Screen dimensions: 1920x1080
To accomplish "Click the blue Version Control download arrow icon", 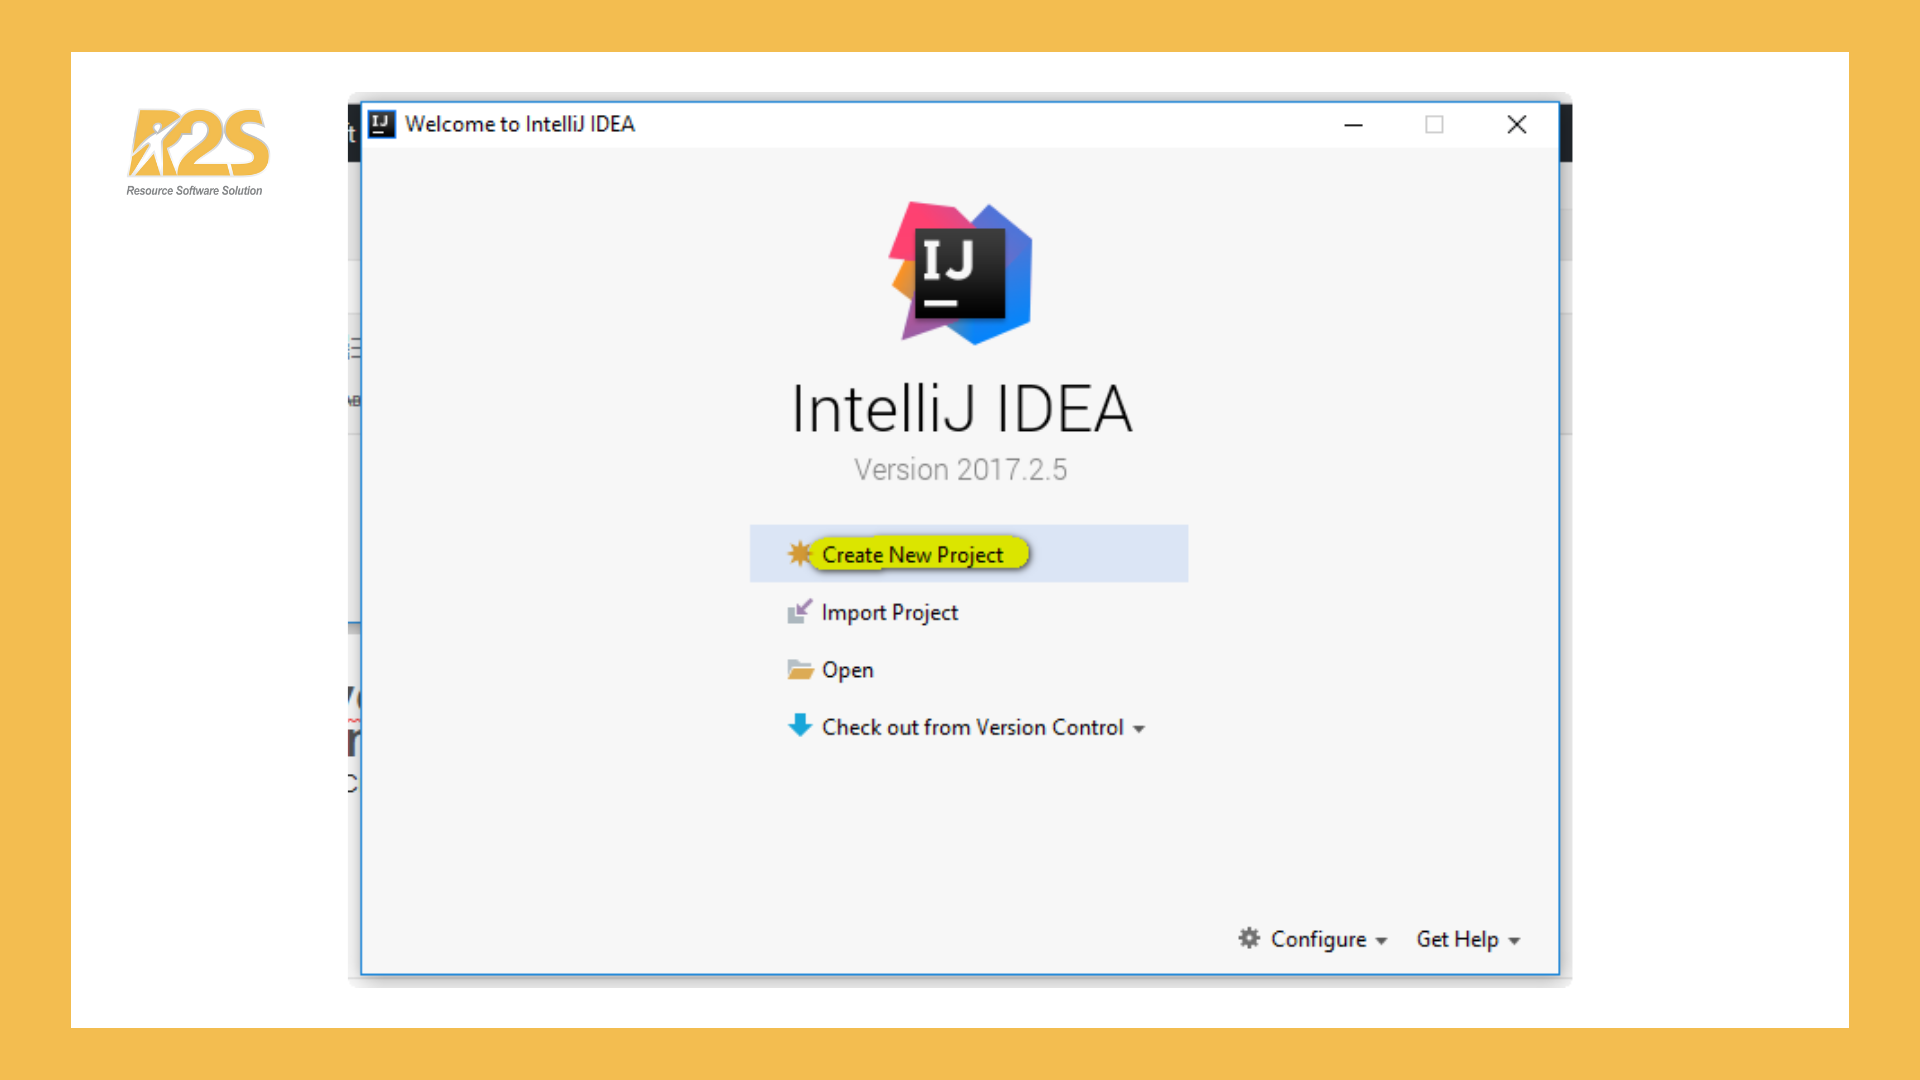I will (x=799, y=725).
